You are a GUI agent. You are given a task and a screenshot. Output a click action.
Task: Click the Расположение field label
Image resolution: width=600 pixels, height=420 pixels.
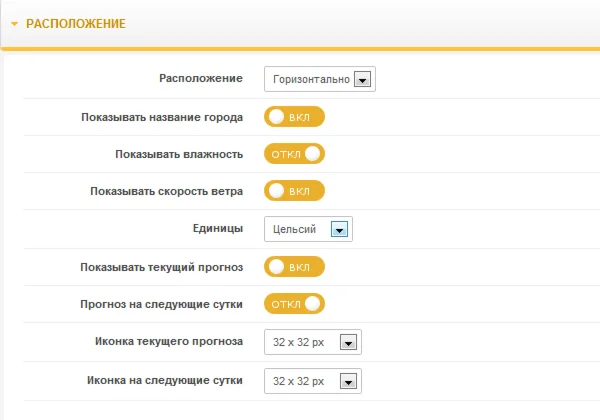pyautogui.click(x=201, y=79)
